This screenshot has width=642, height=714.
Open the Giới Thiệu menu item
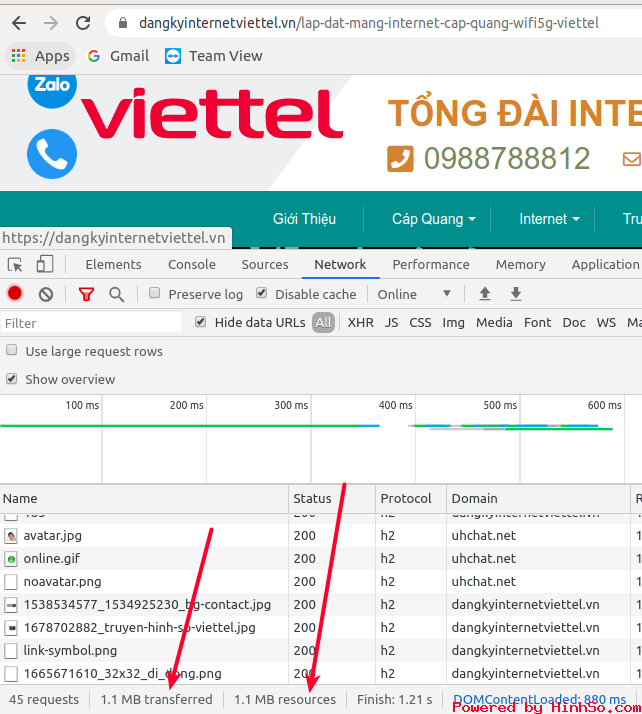304,219
